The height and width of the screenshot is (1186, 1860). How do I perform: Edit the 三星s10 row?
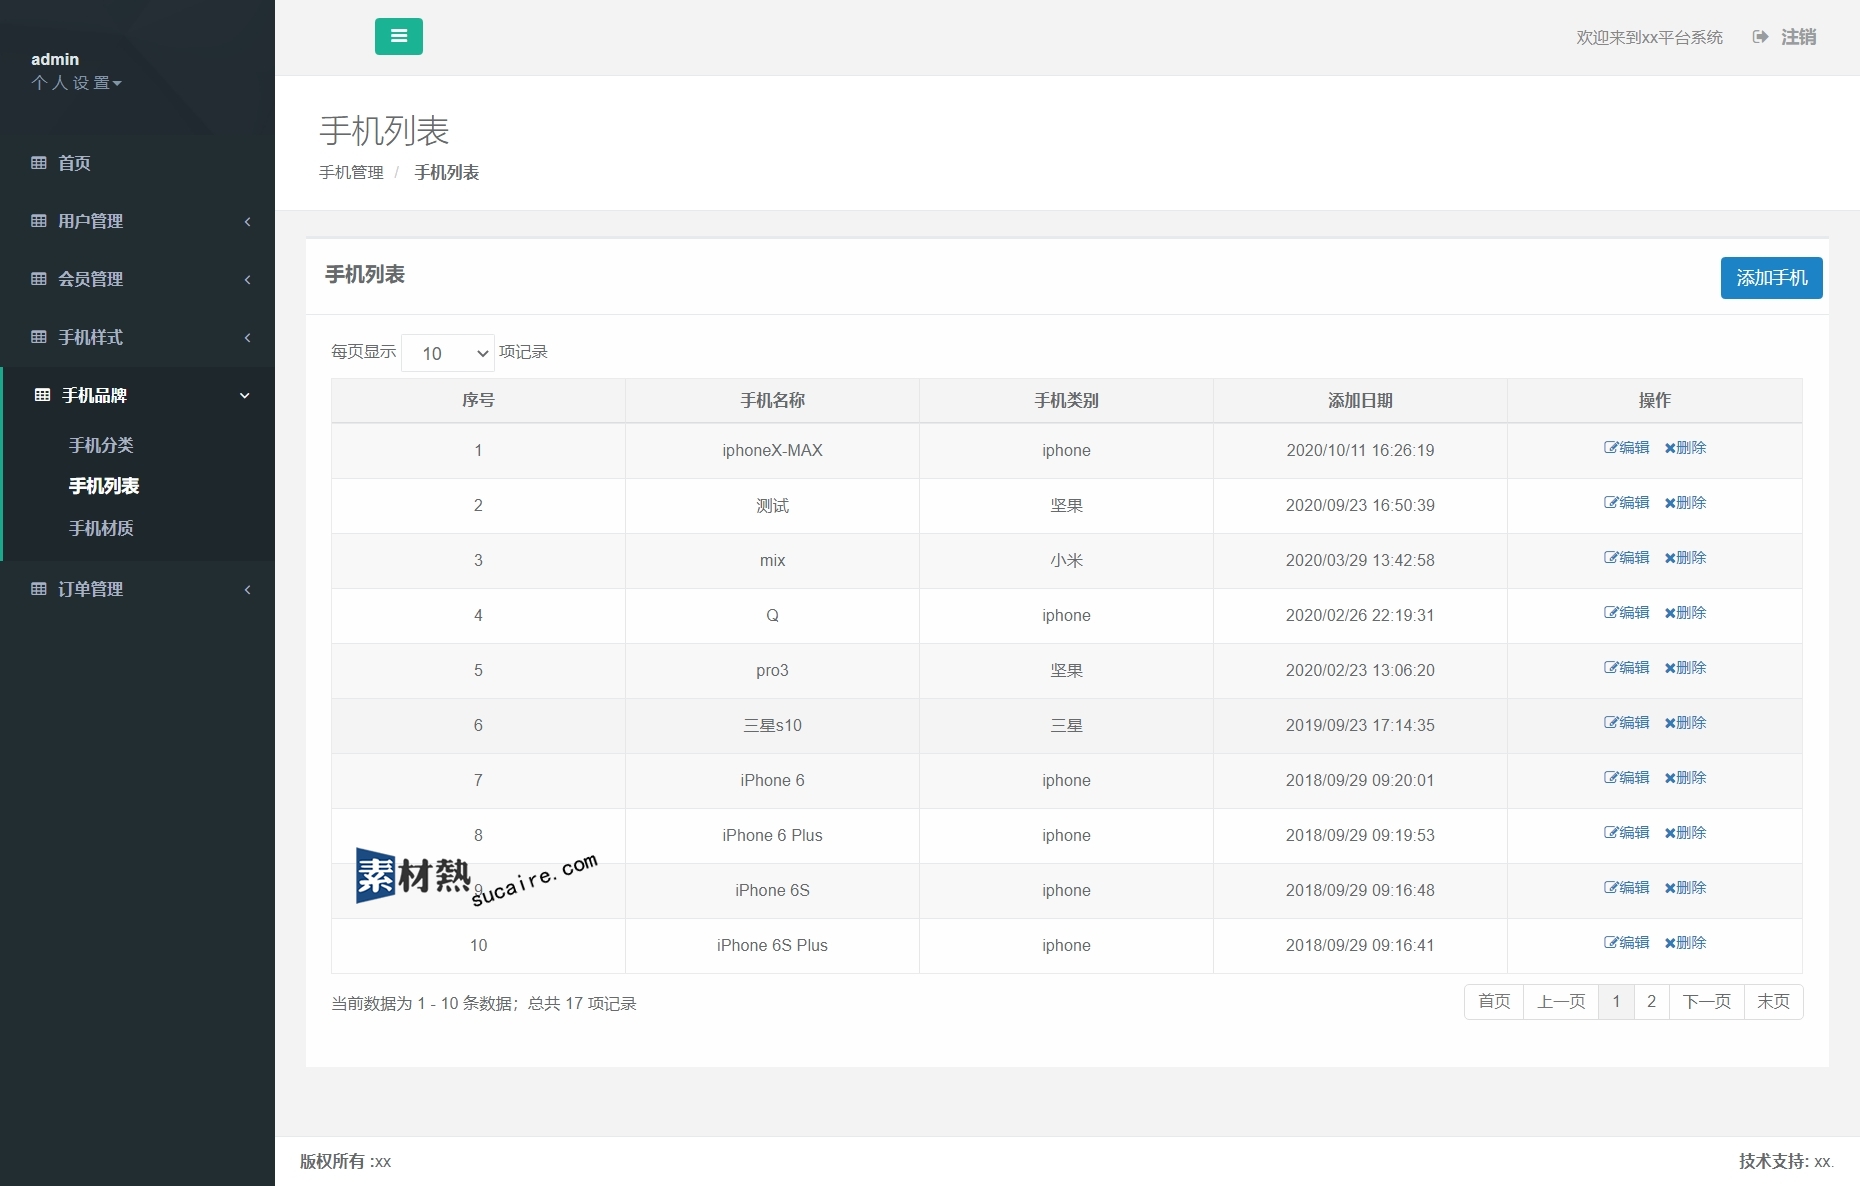[1626, 723]
